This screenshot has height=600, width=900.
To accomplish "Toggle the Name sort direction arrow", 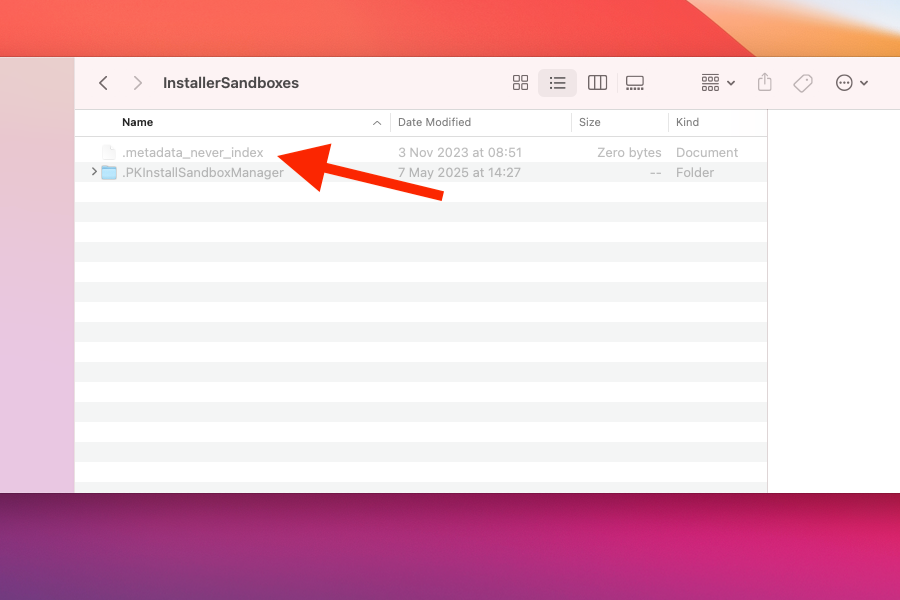I will point(377,123).
